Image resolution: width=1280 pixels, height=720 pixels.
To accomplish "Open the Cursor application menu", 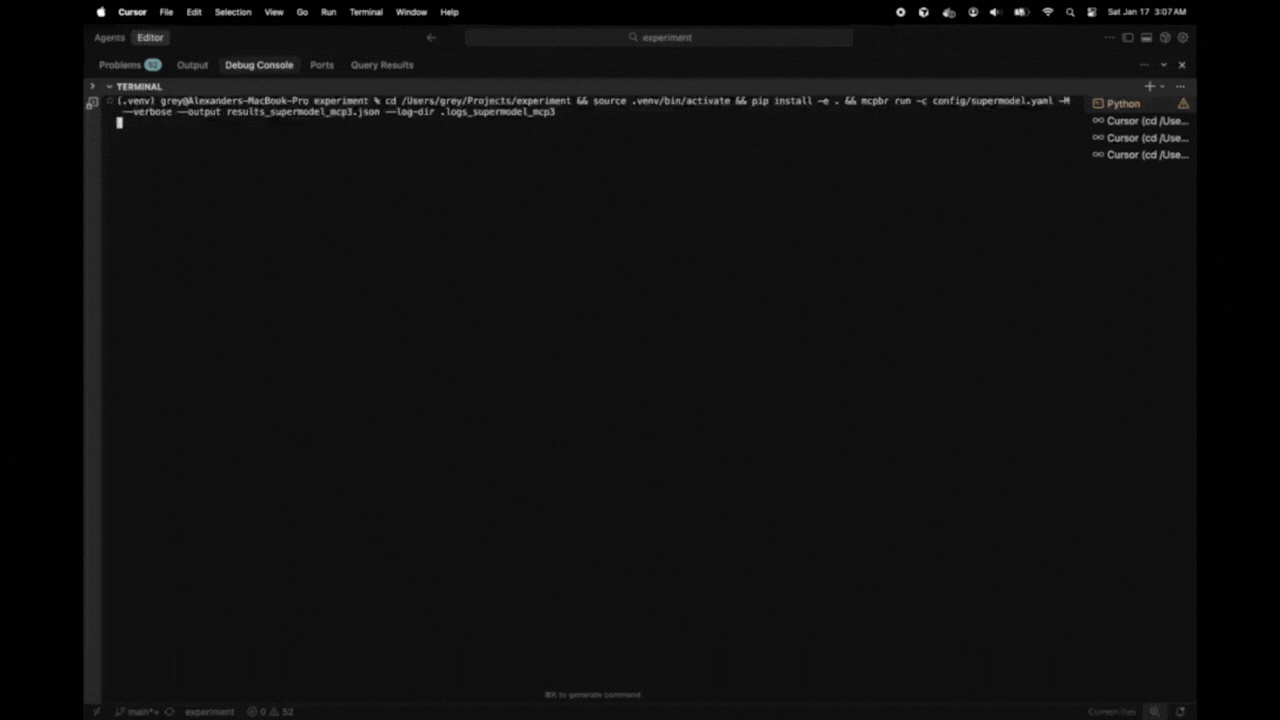I will (x=132, y=12).
